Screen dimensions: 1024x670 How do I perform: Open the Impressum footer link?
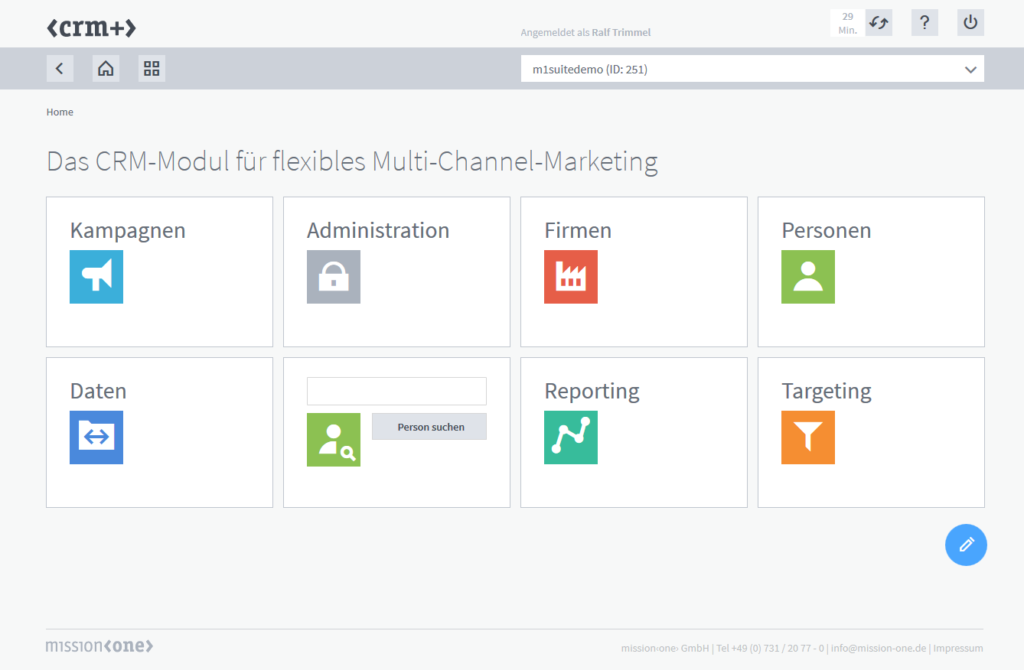point(958,648)
